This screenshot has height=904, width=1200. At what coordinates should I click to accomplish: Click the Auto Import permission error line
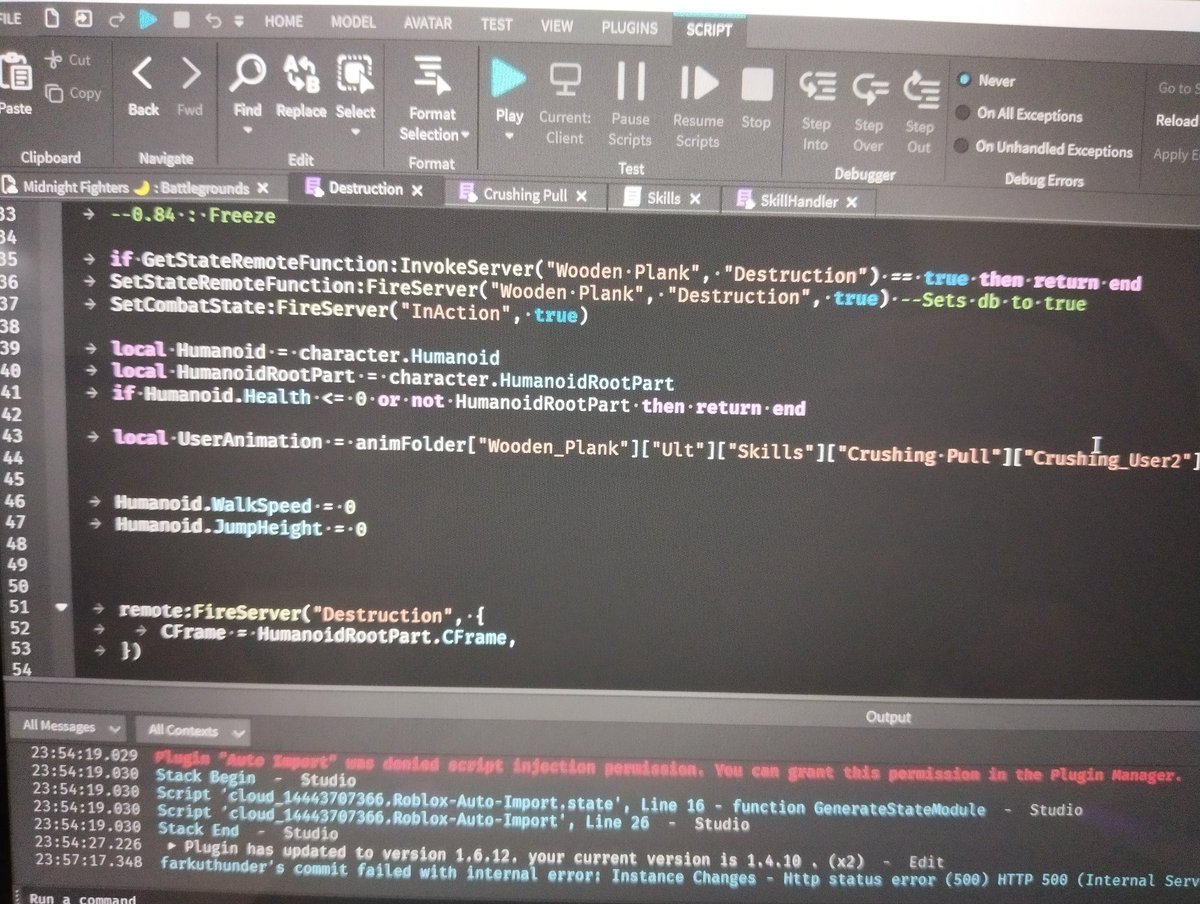point(668,765)
